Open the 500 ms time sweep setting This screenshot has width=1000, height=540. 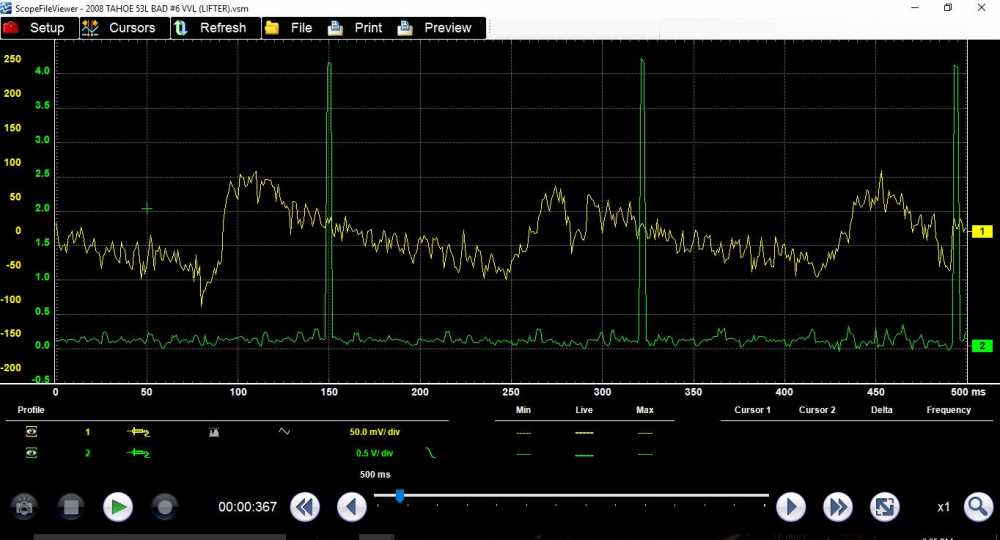pyautogui.click(x=375, y=474)
